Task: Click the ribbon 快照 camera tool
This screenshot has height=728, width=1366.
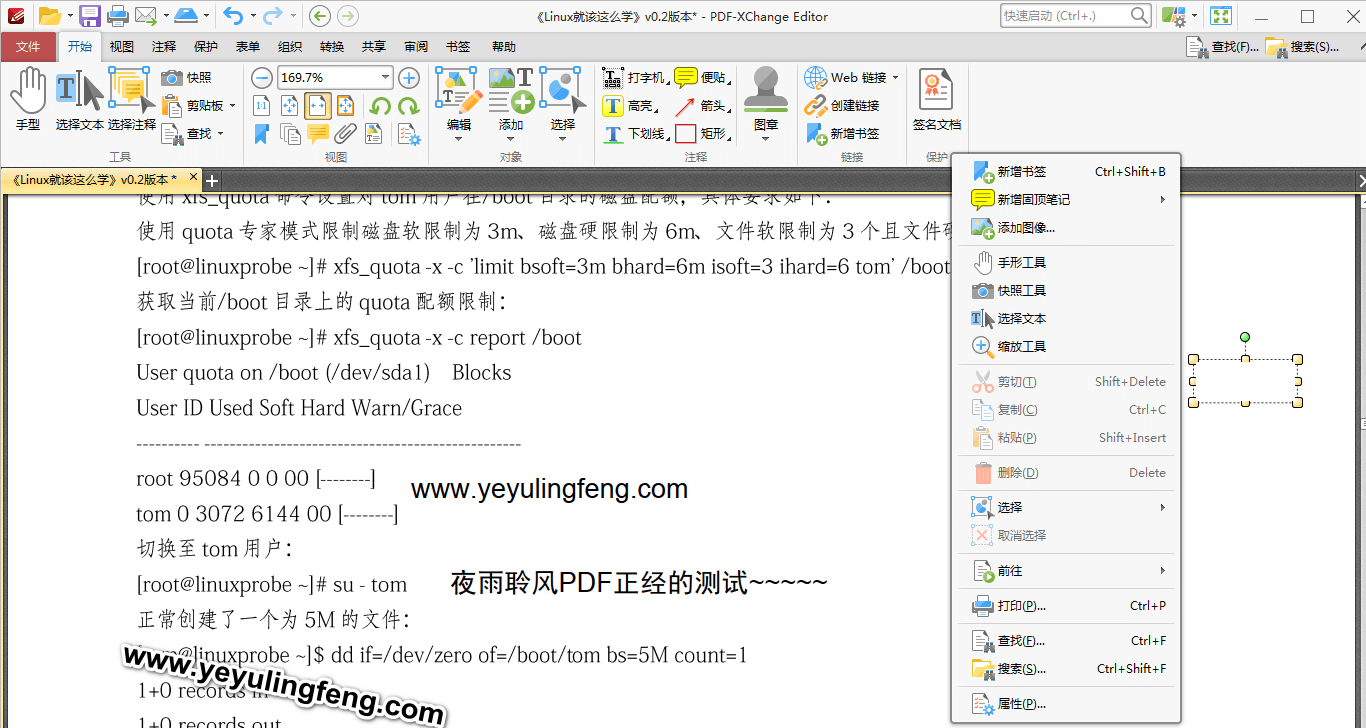Action: [x=187, y=78]
